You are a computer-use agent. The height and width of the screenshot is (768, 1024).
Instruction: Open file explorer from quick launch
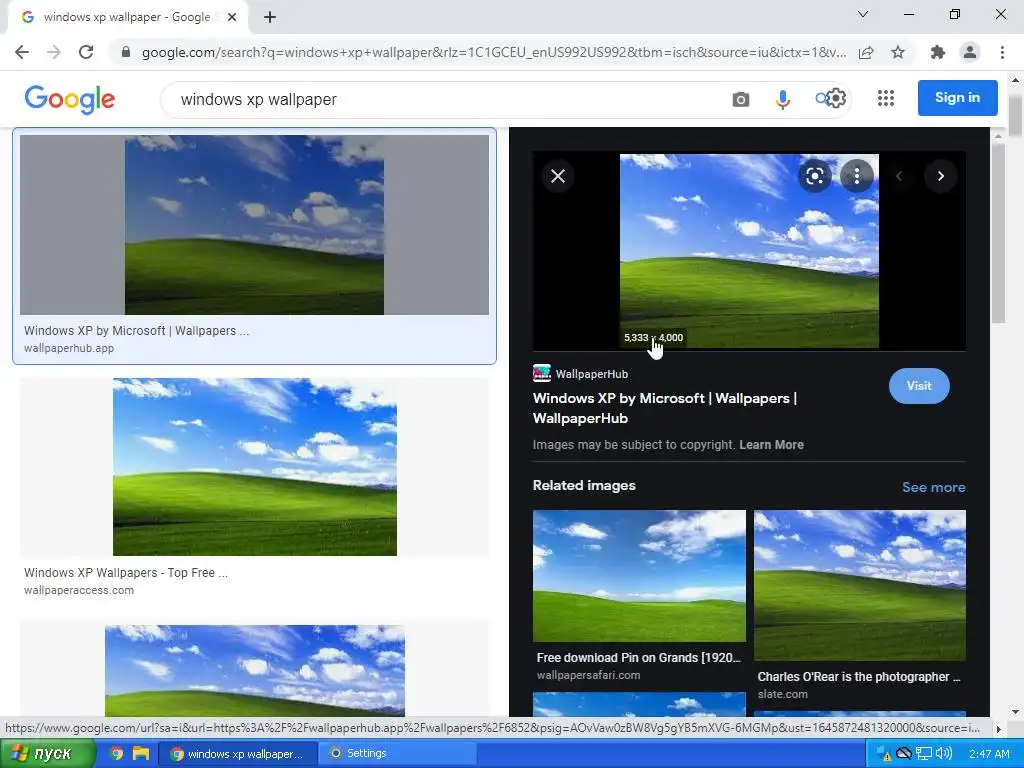pos(140,753)
